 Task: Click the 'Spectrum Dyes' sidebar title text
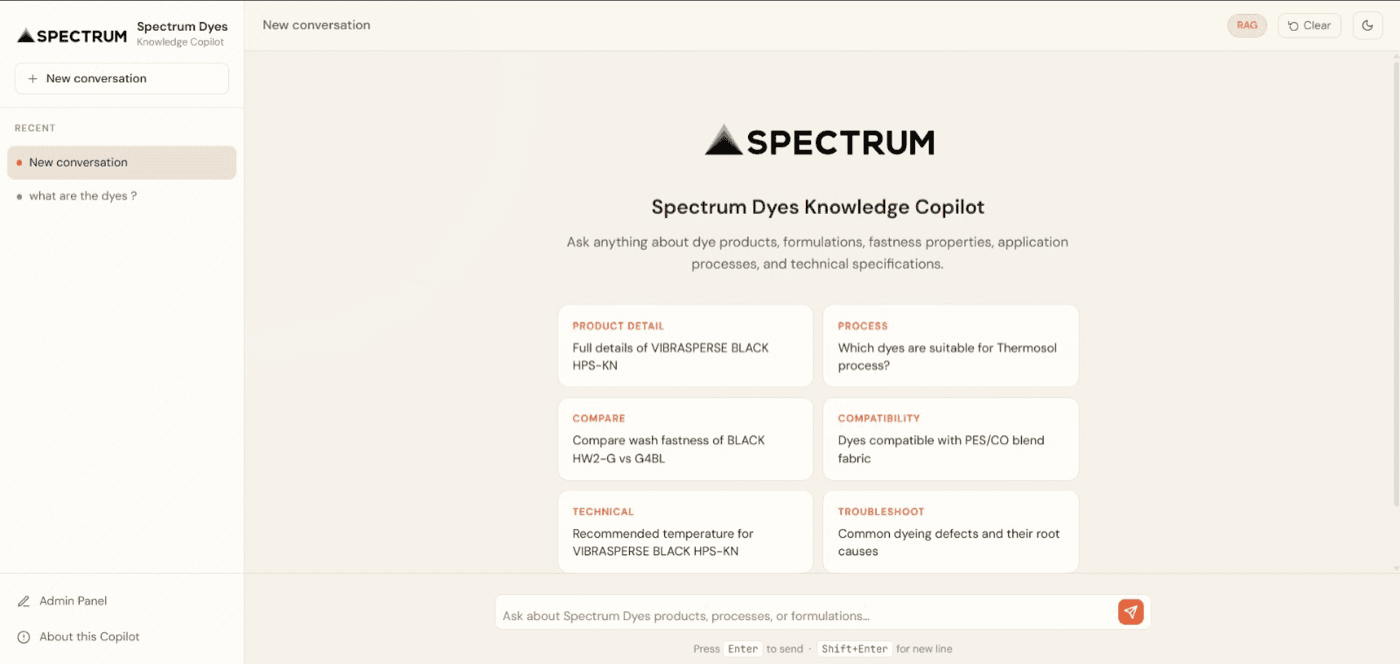[x=182, y=27]
